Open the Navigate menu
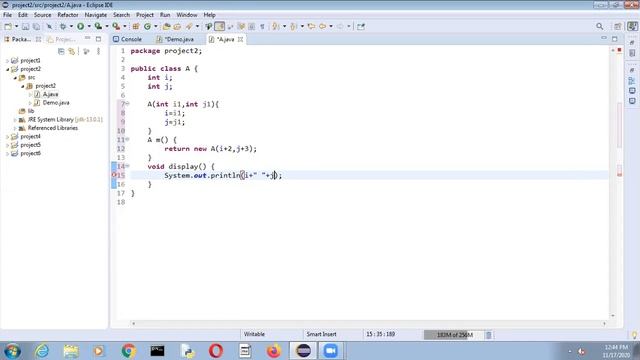 tap(96, 15)
